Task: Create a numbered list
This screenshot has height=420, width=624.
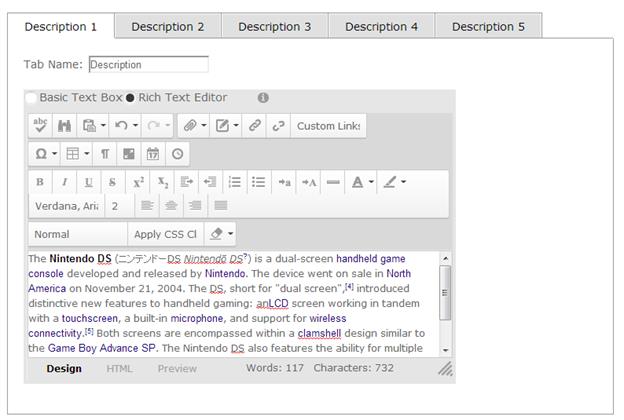Action: tap(234, 182)
